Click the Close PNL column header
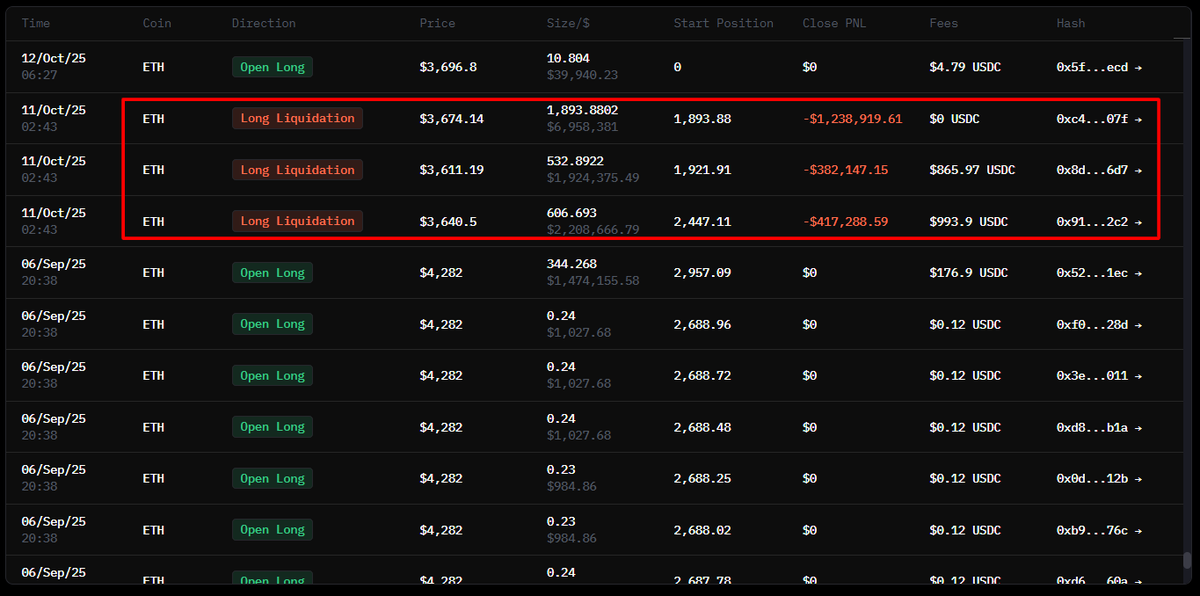Image resolution: width=1200 pixels, height=596 pixels. point(834,23)
